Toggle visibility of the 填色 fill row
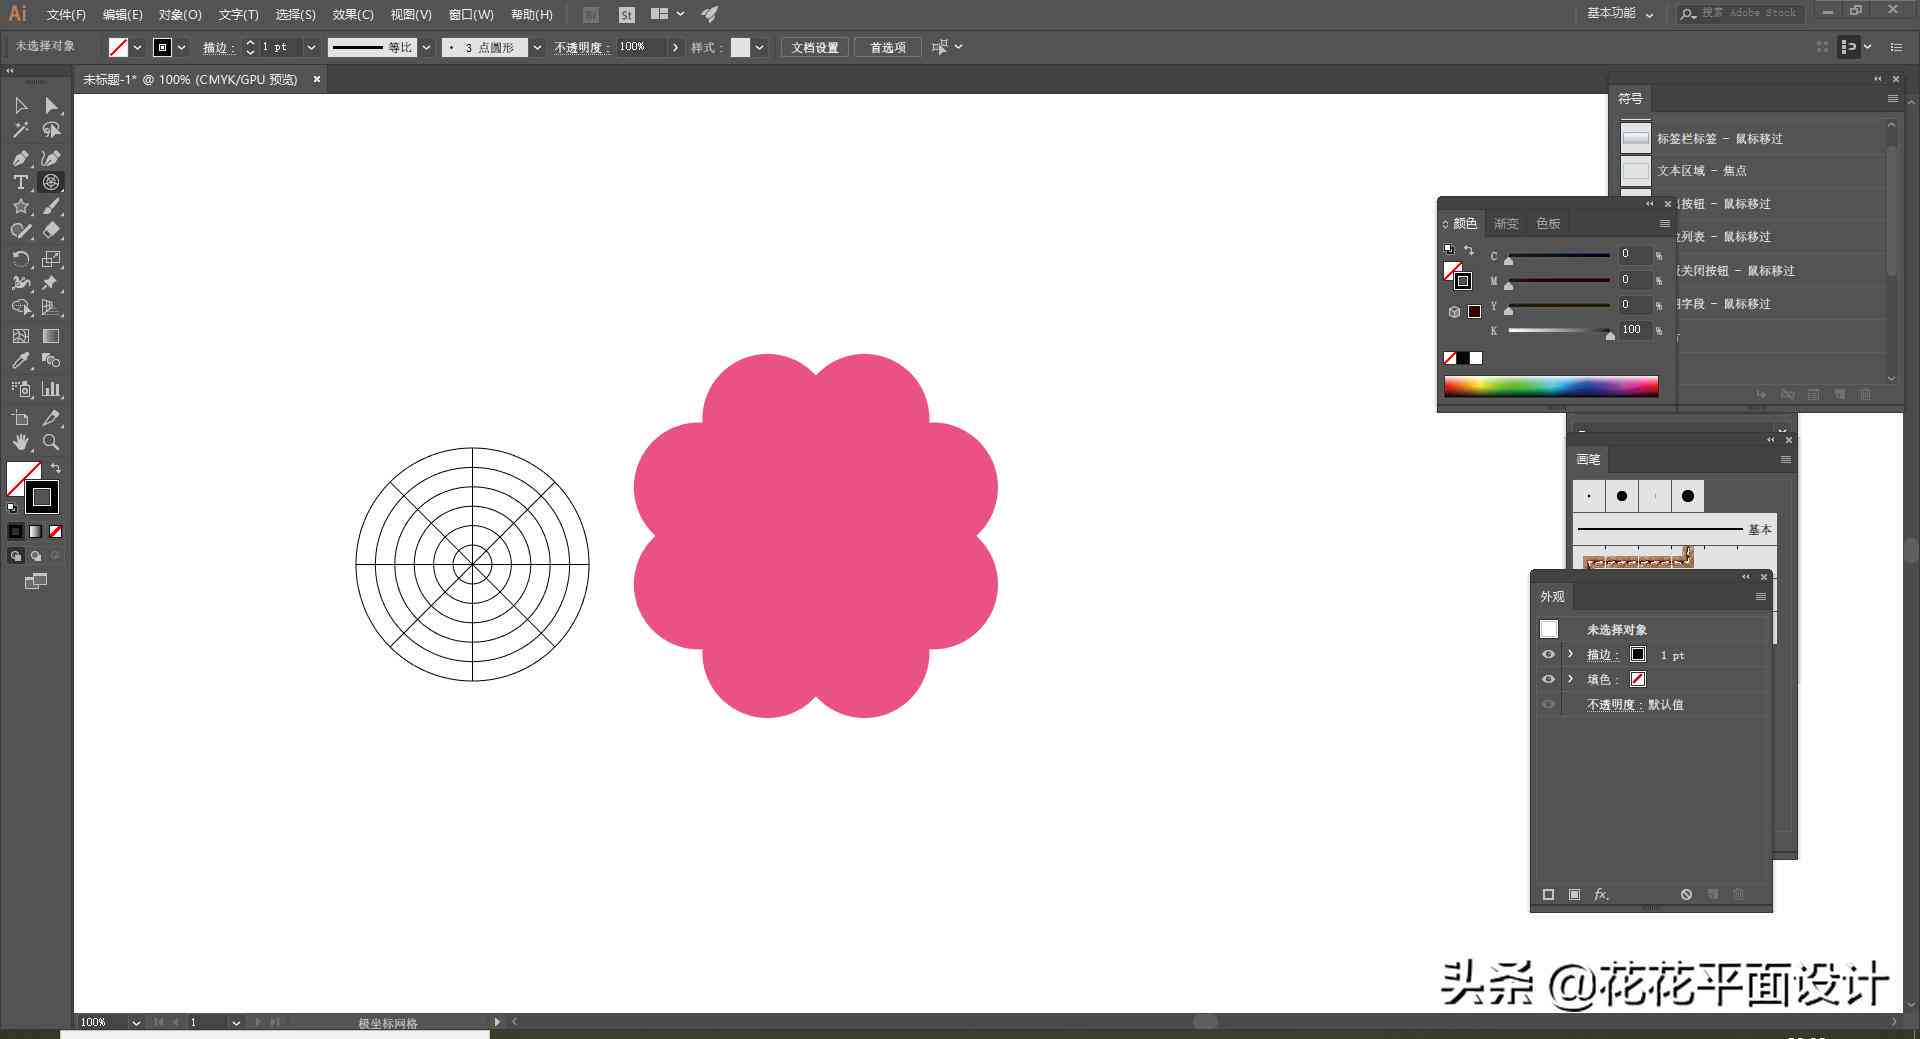 1548,679
